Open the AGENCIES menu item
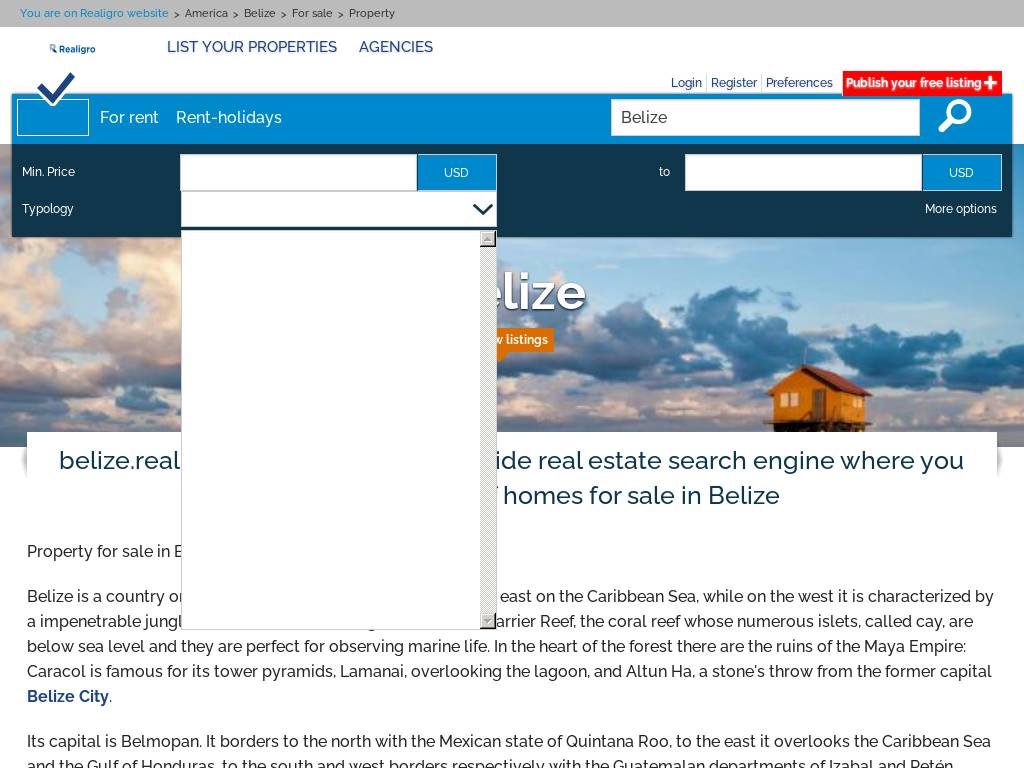The width and height of the screenshot is (1024, 768). click(x=396, y=47)
